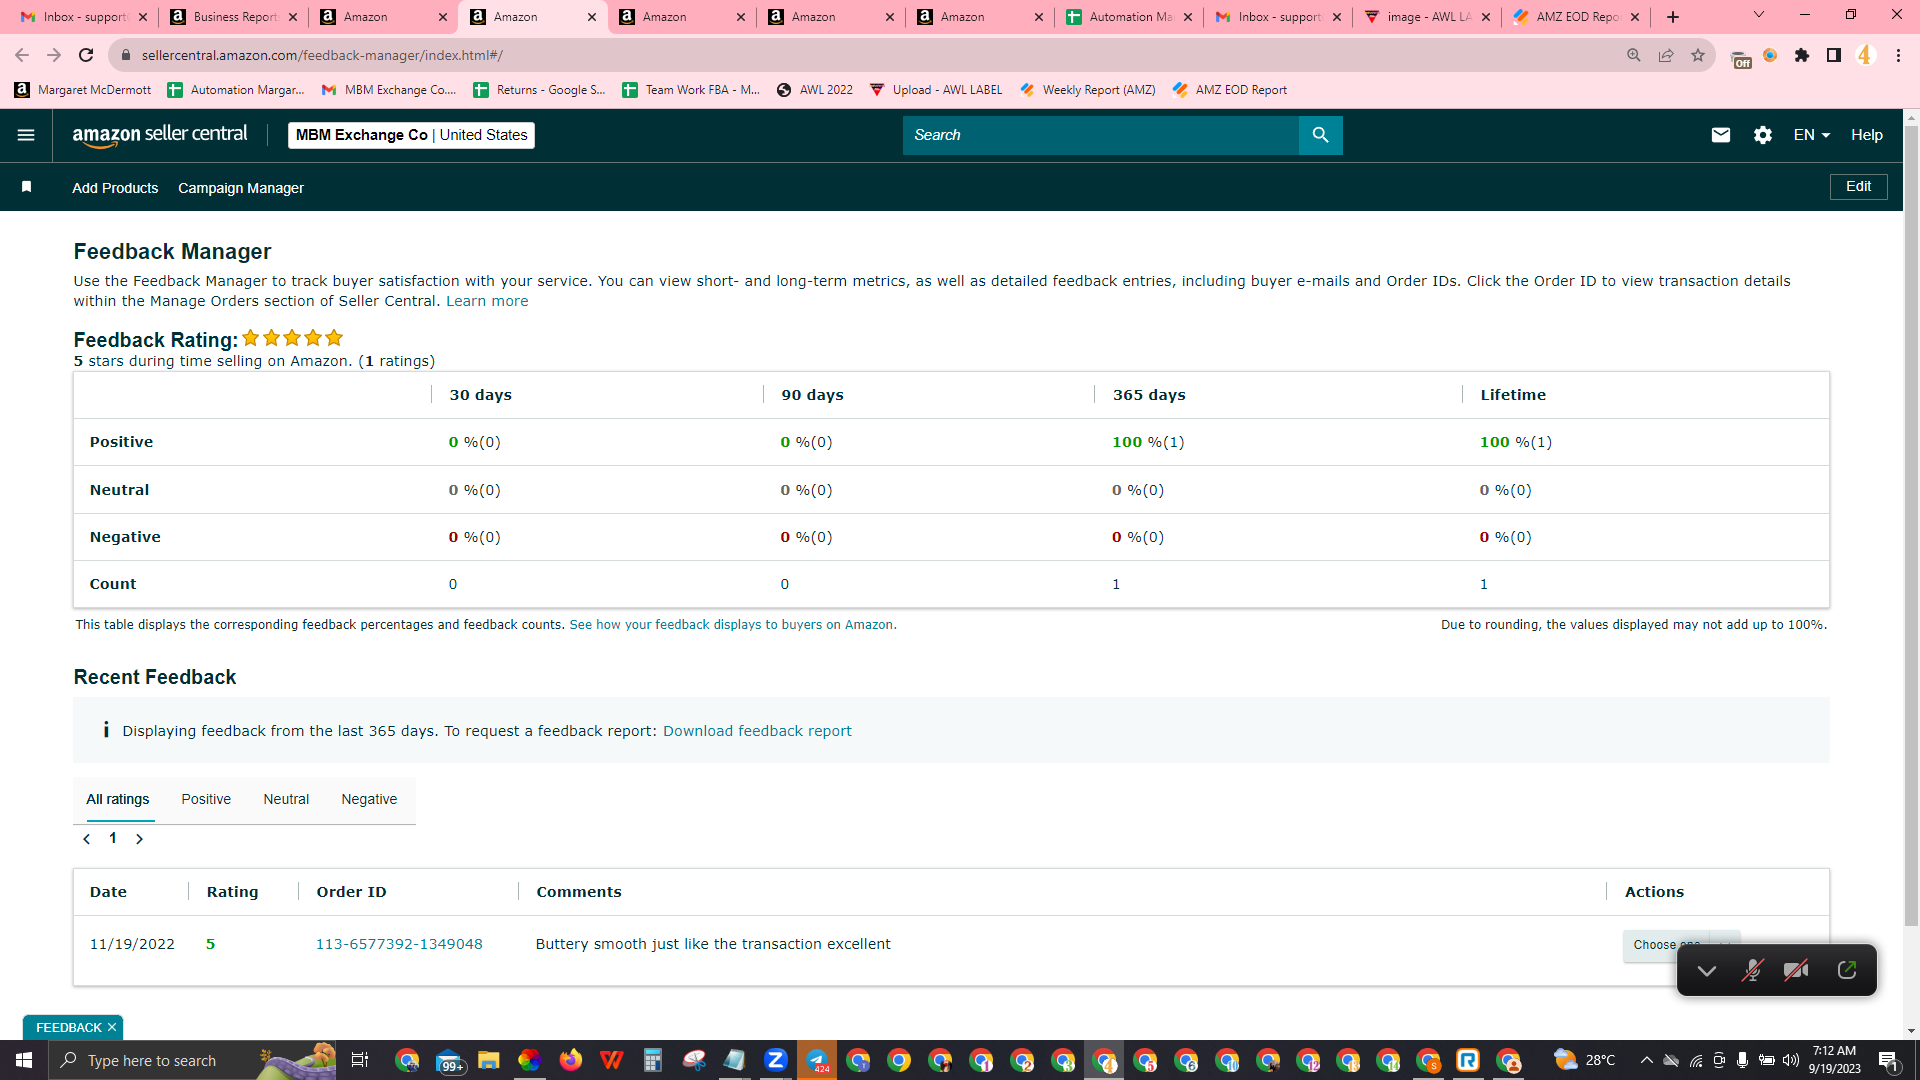This screenshot has width=1920, height=1080.
Task: Toggle camera in meeting overlay
Action: click(x=1797, y=970)
